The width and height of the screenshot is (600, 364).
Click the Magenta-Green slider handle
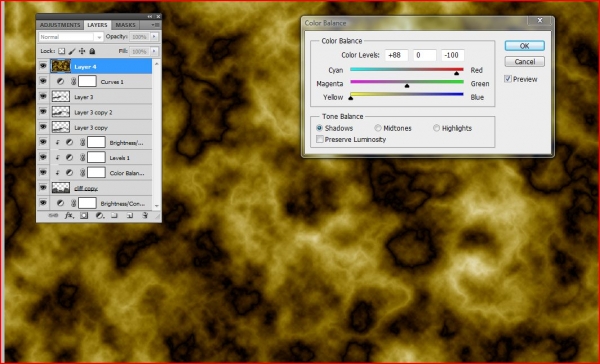click(407, 86)
